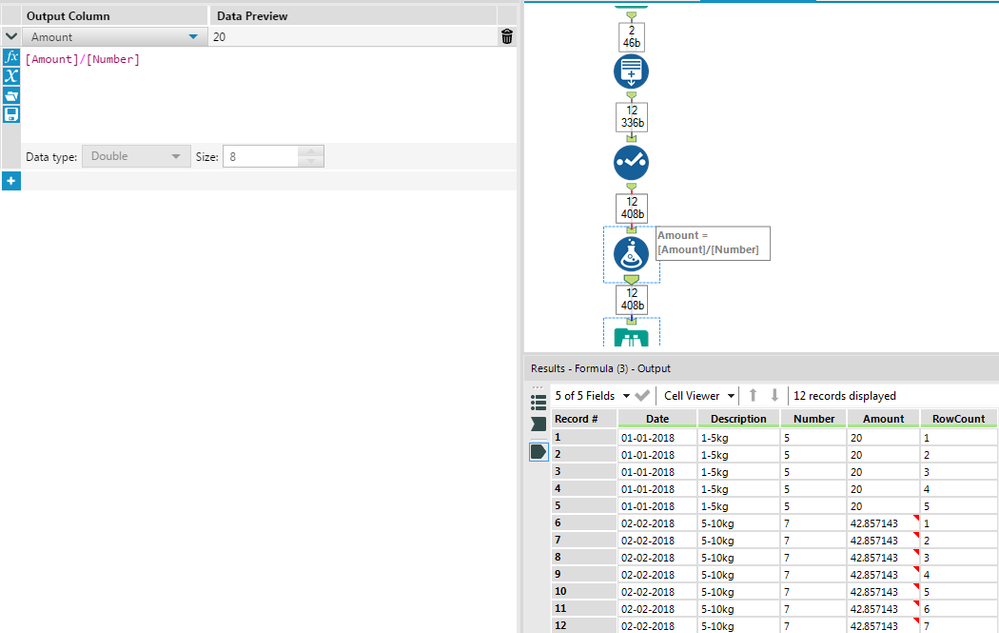Click the output anchor icon in Results sidebar
999x633 pixels.
coord(538,452)
